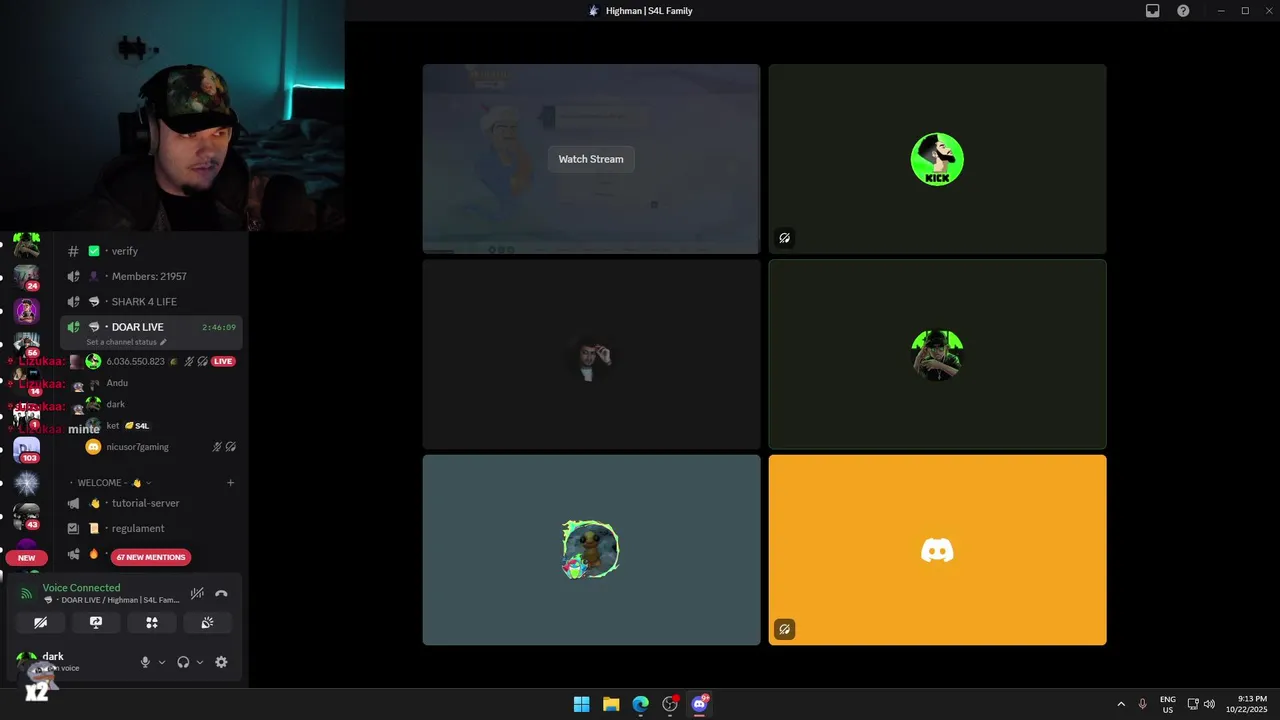
Task: Select the orange Discord logo participant tile
Action: [x=937, y=550]
